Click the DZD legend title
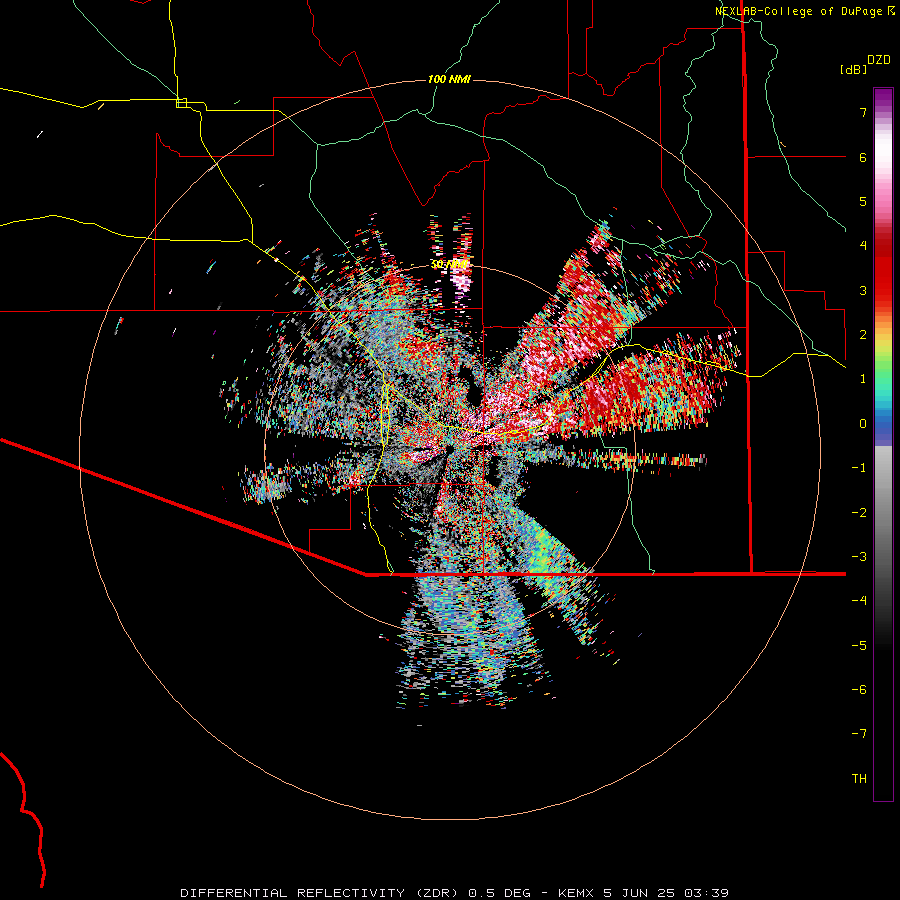The image size is (900, 900). (878, 60)
